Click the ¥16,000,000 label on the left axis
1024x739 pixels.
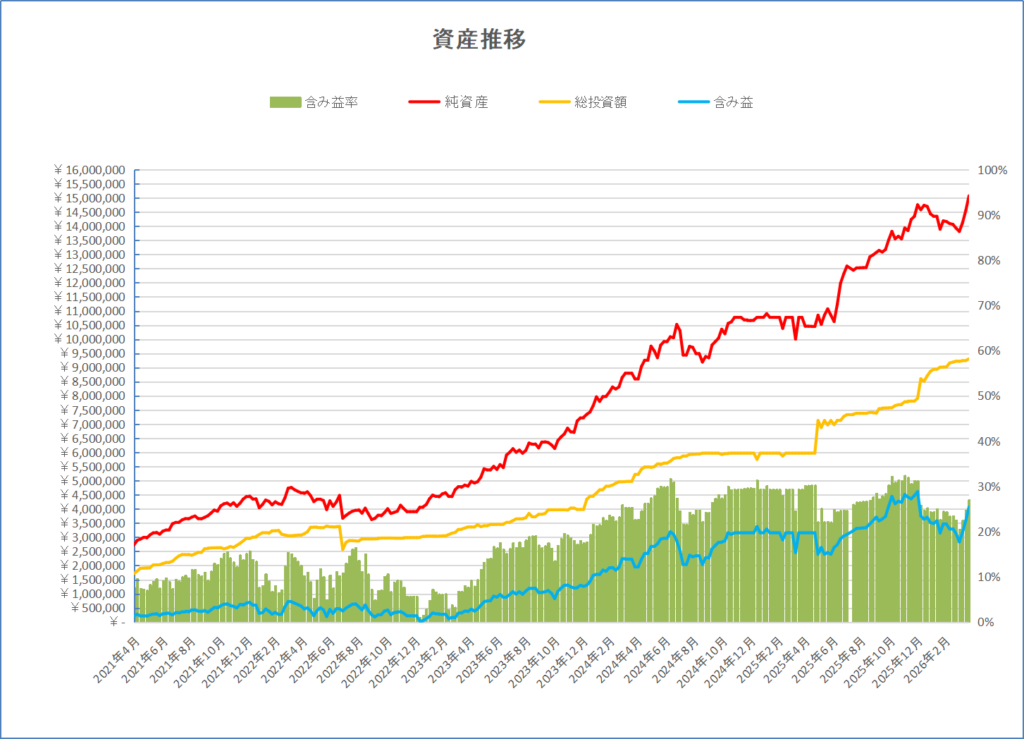[90, 170]
